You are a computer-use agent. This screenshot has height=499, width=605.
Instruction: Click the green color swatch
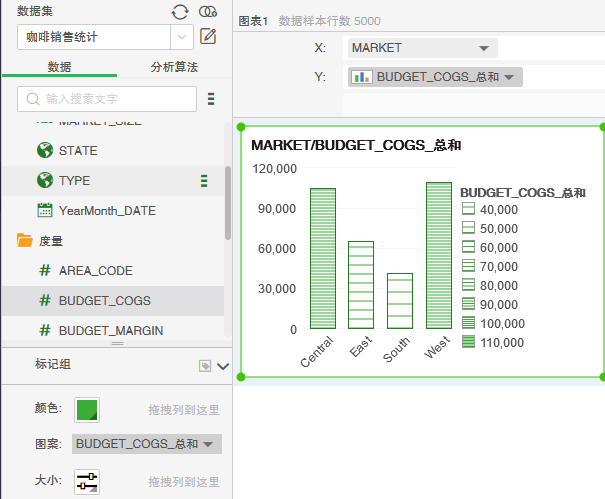click(87, 410)
